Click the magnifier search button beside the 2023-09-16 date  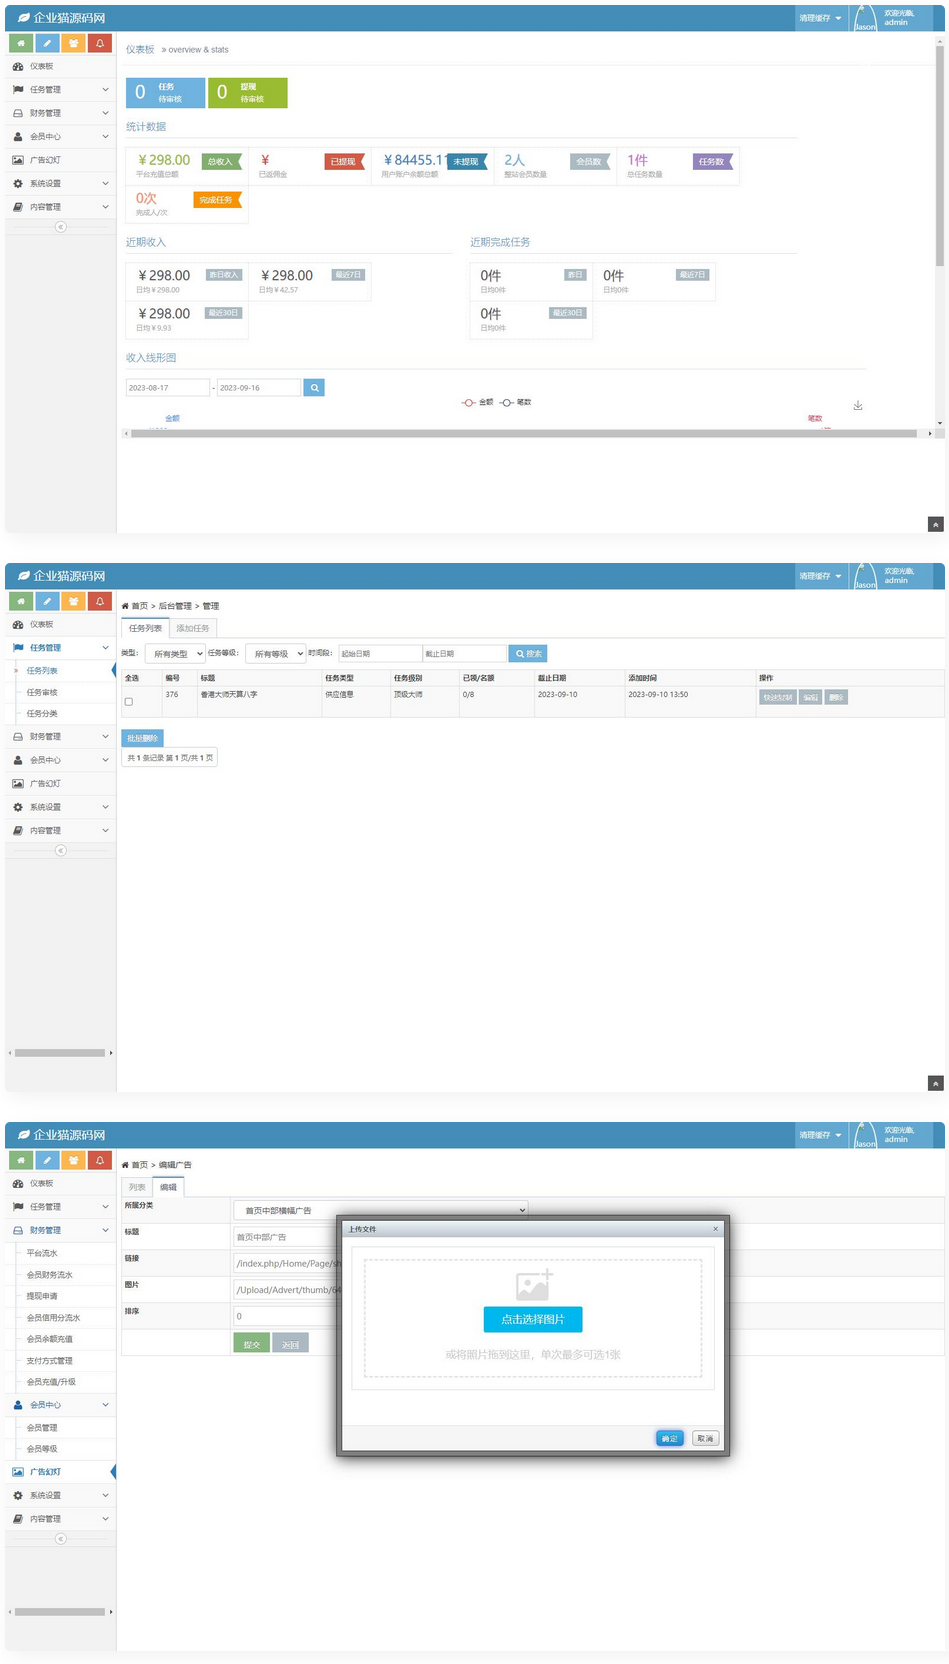(x=314, y=388)
